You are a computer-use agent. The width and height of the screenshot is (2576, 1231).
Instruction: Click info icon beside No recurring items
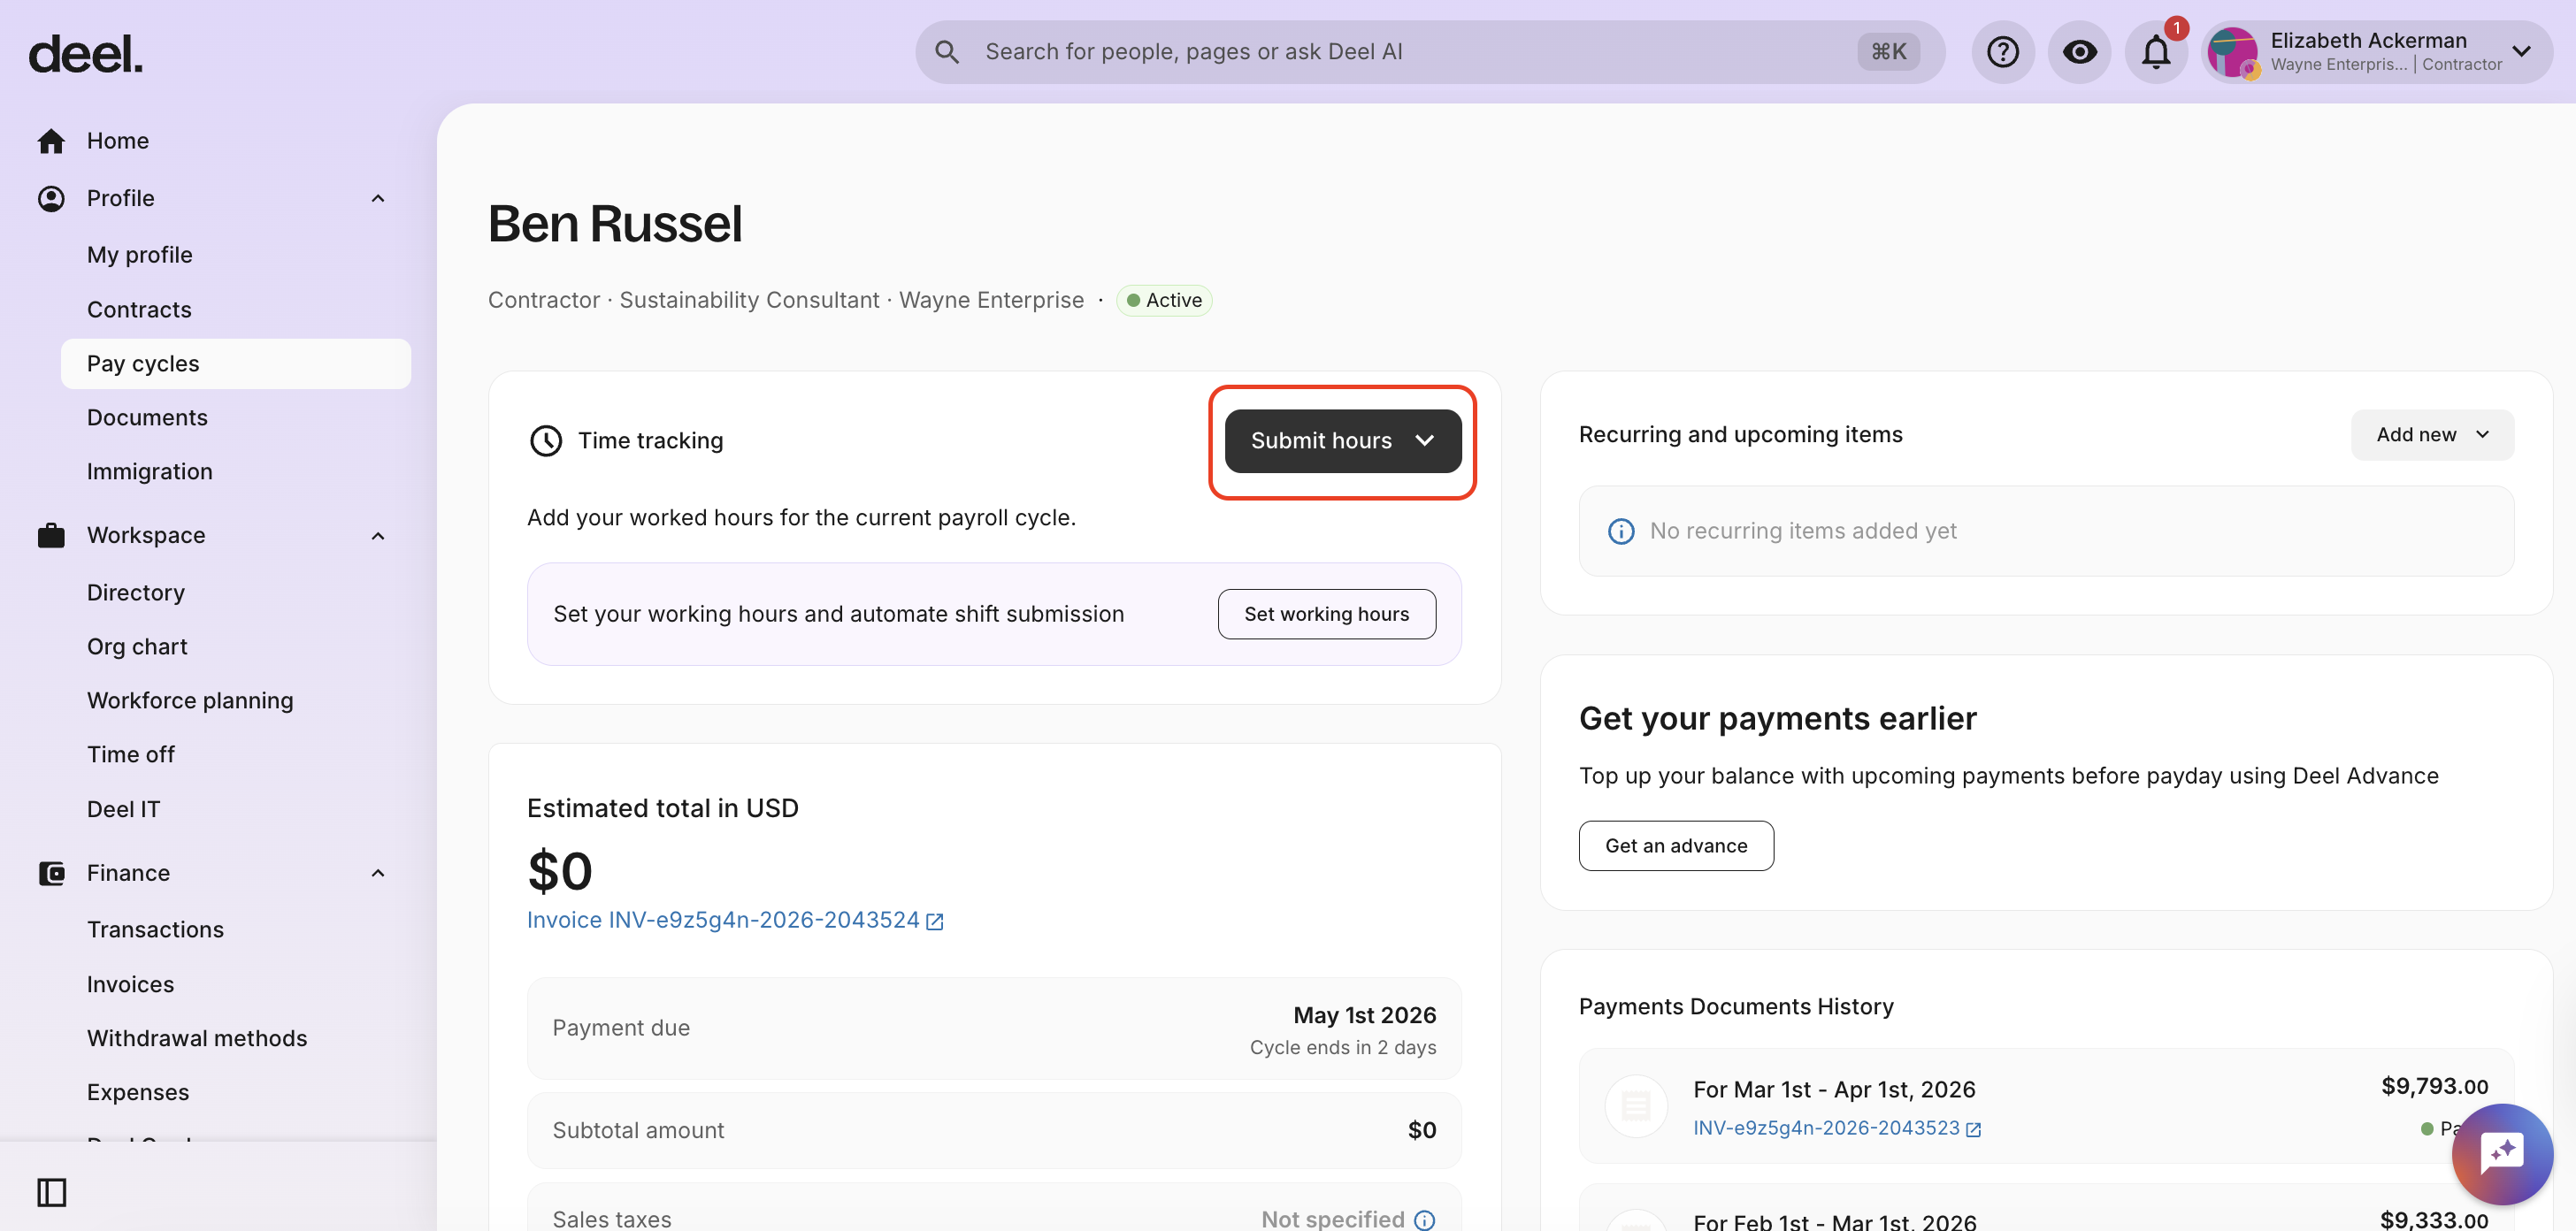[x=1621, y=532]
